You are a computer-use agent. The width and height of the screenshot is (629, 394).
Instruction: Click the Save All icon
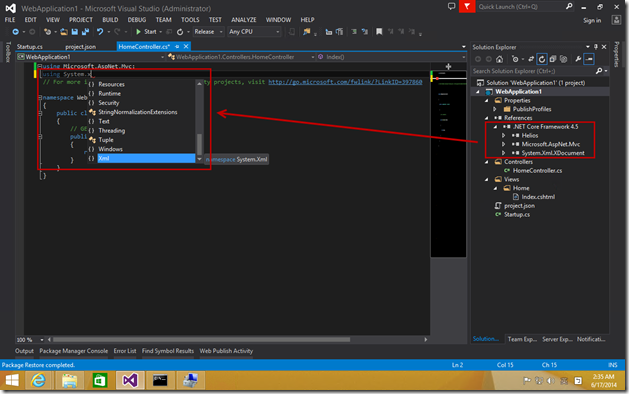[85, 32]
